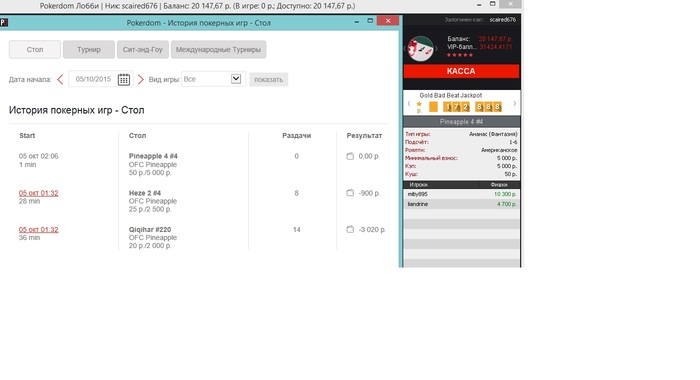Viewport: 700px width, 380px height.
Task: Open the Вид игры dropdown
Action: [213, 79]
